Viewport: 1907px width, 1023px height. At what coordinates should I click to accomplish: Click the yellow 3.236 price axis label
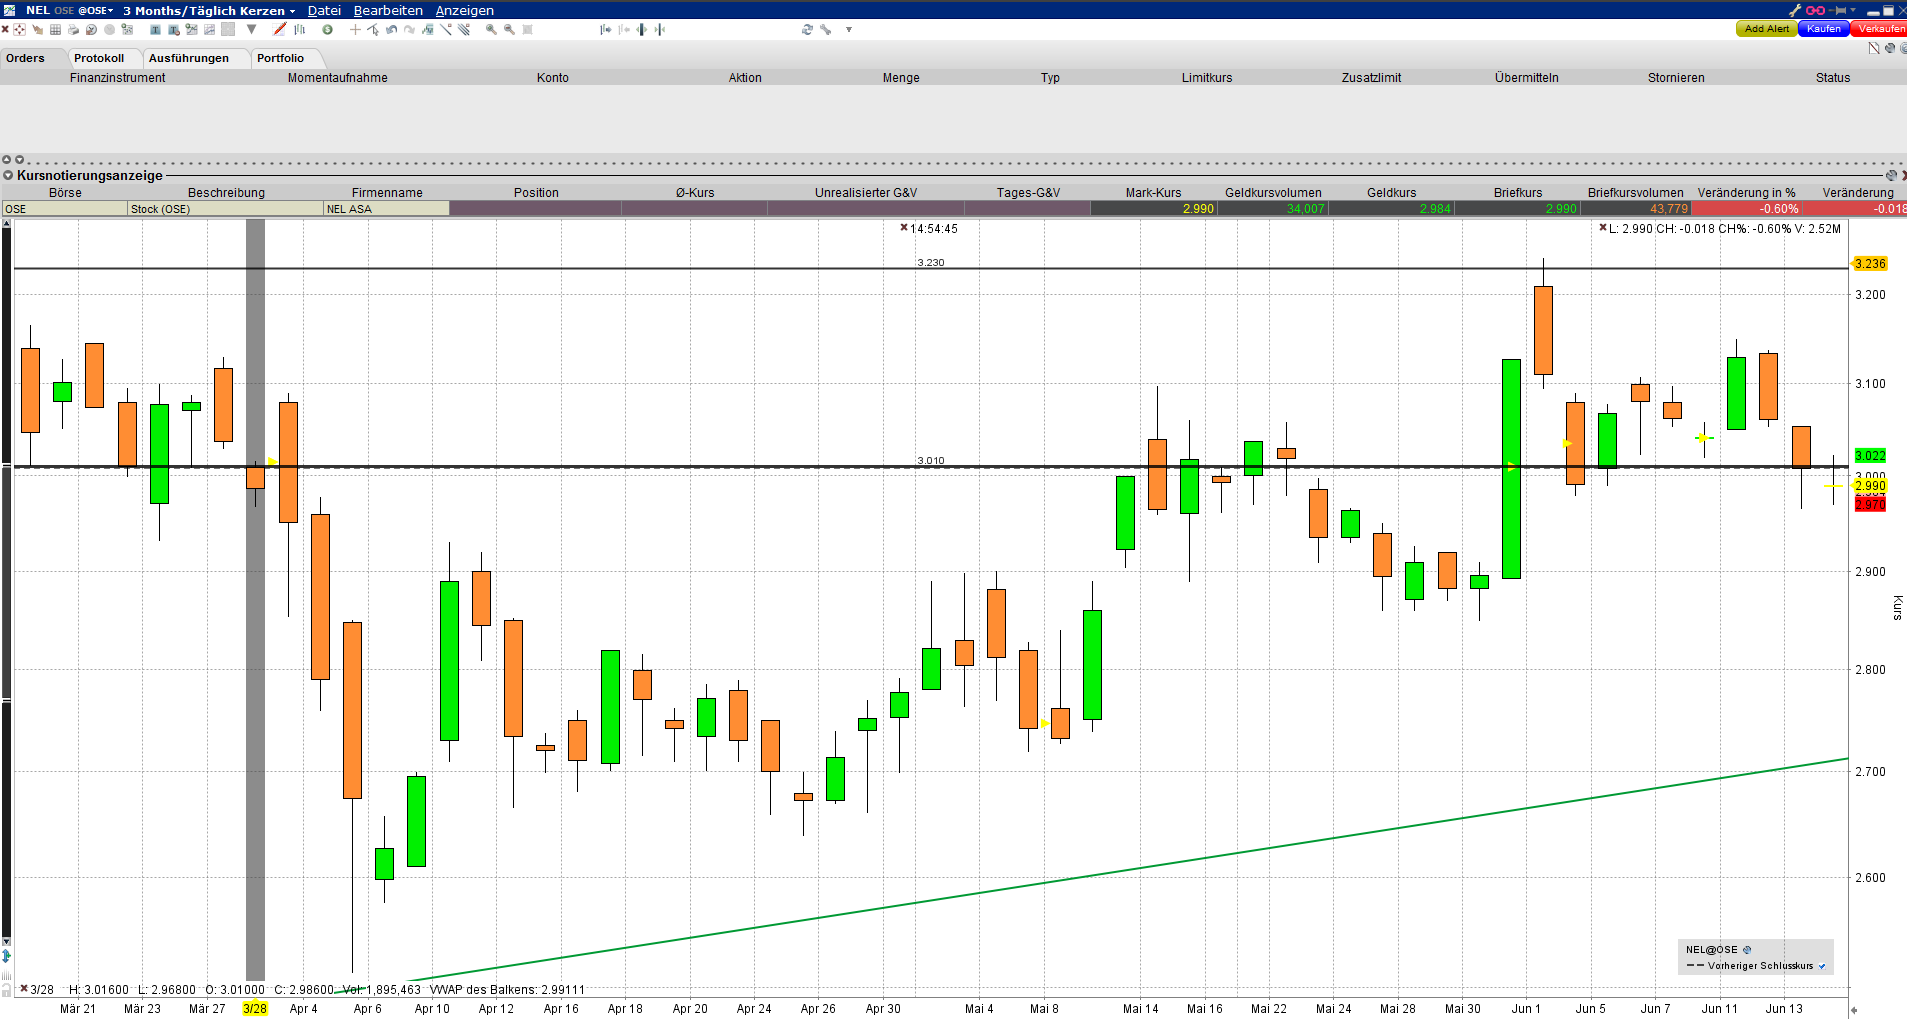1869,264
